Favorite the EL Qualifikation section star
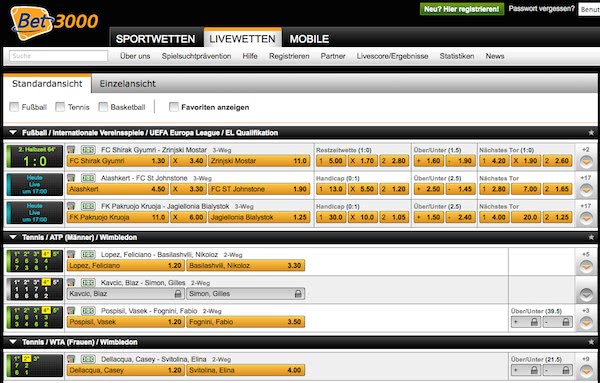The width and height of the screenshot is (600, 383). point(591,133)
